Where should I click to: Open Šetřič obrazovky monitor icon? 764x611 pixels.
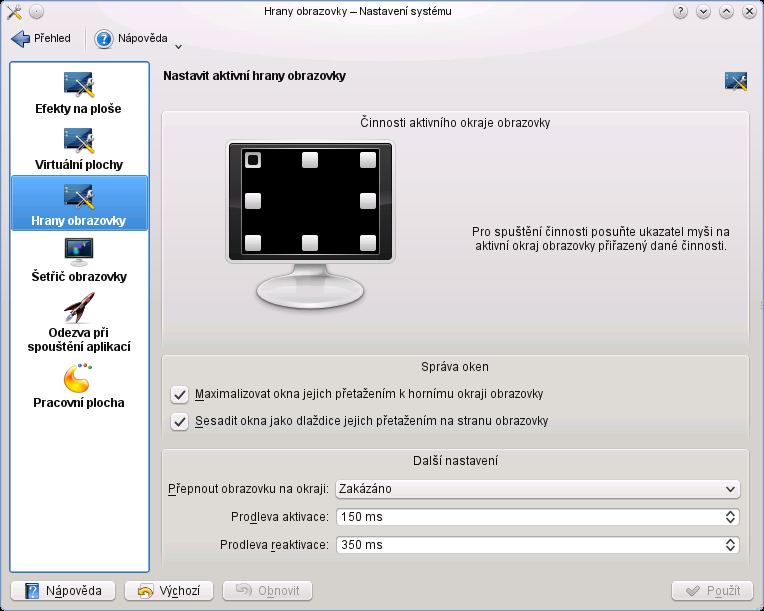[78, 252]
